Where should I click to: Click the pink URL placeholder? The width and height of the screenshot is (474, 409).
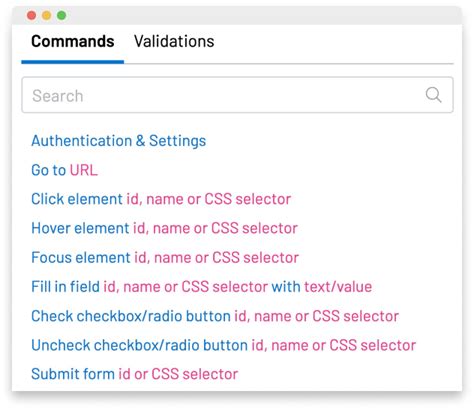point(84,170)
